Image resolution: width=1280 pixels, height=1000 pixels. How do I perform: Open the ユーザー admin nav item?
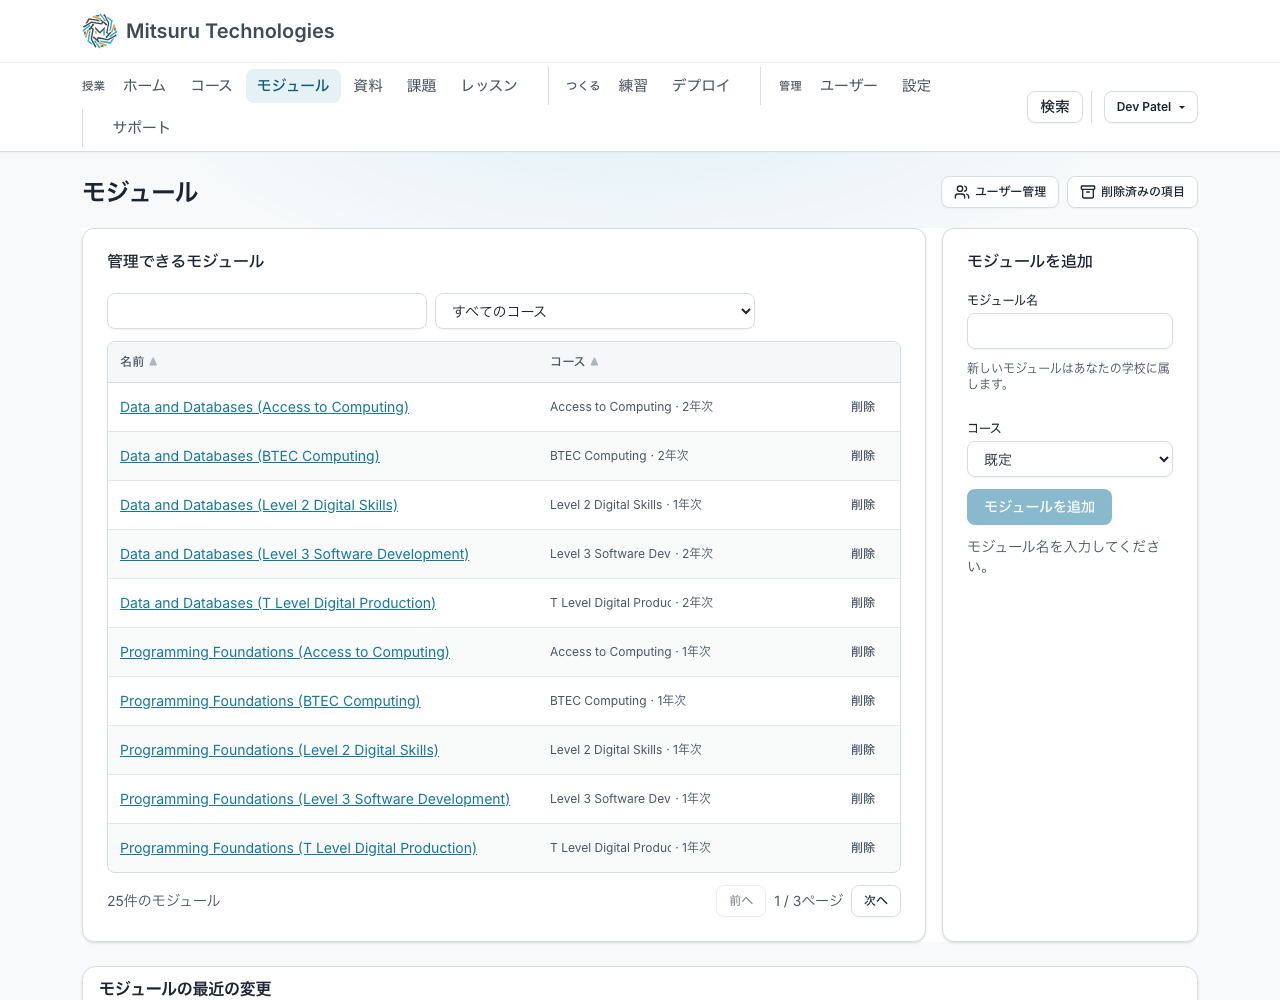(849, 86)
